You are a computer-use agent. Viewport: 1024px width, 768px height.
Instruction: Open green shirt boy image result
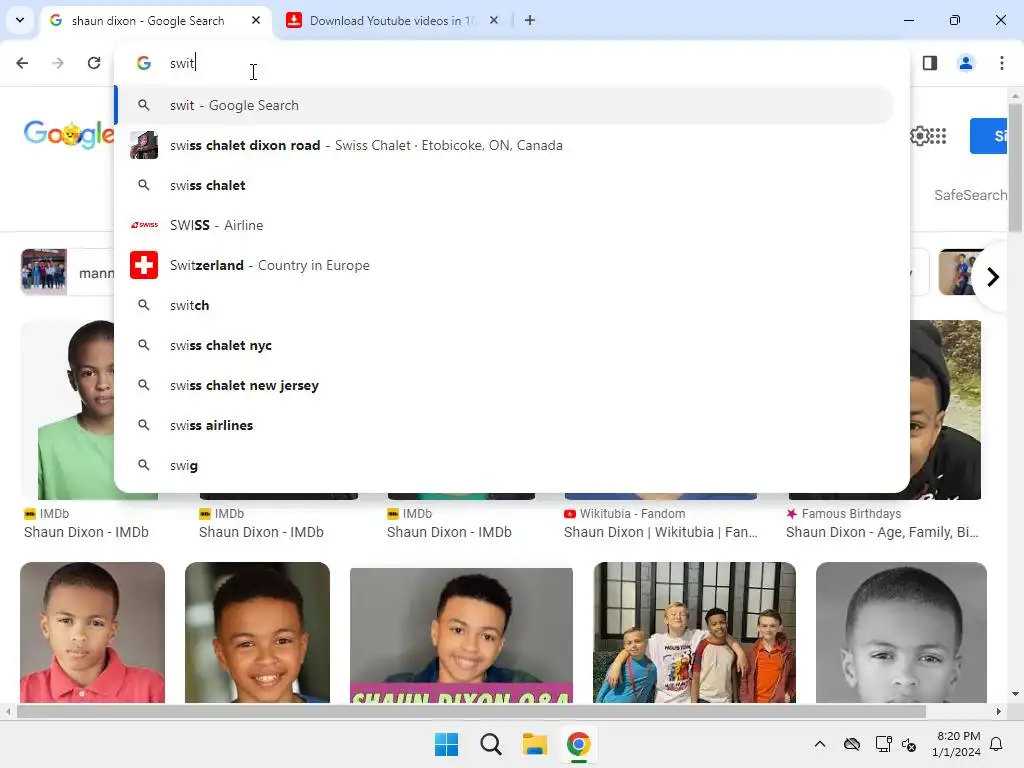(68, 410)
